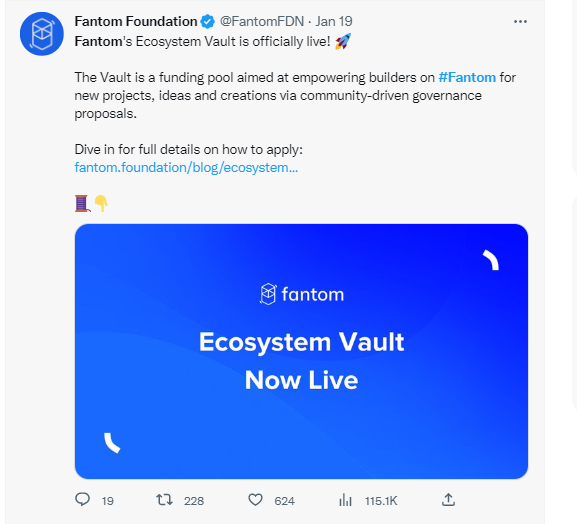Click the 115.1K views count

[381, 501]
